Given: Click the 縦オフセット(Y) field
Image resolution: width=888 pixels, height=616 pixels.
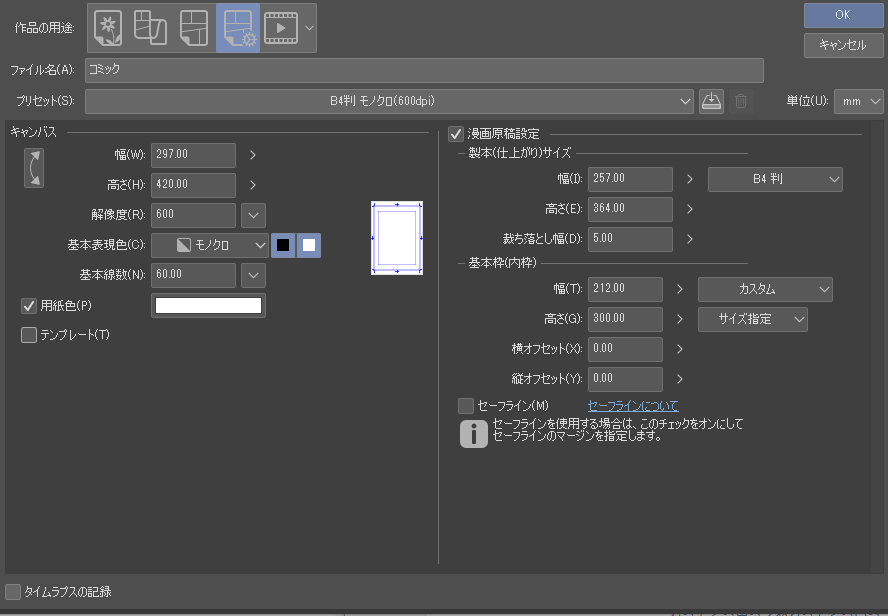Looking at the screenshot, I should 625,379.
